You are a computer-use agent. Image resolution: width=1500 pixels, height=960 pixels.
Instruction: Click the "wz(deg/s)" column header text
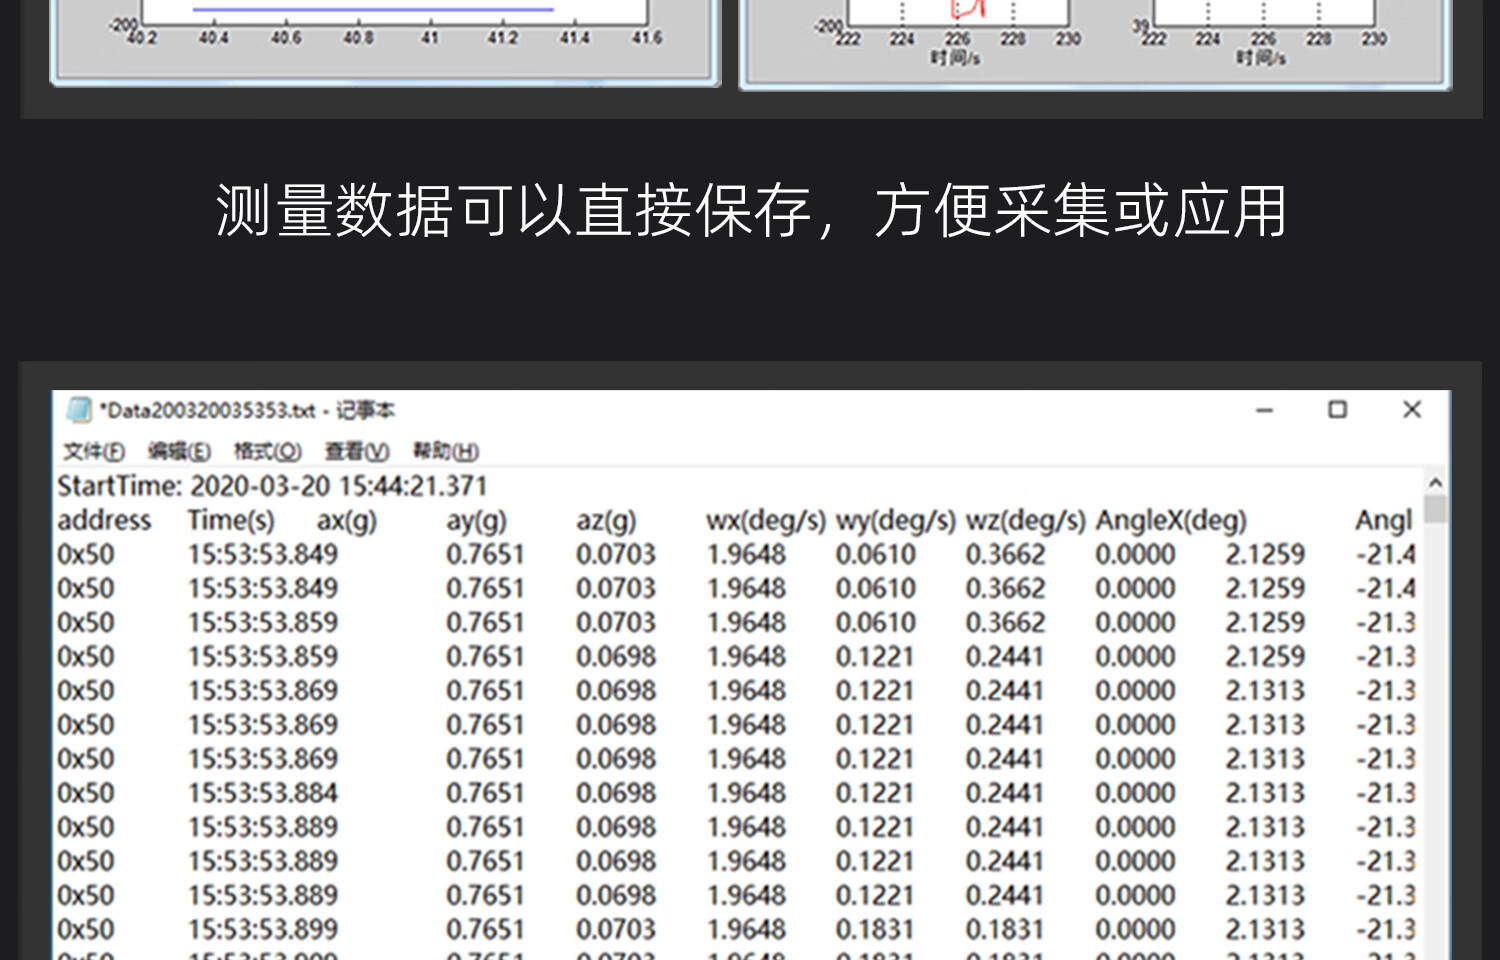(x=1026, y=520)
